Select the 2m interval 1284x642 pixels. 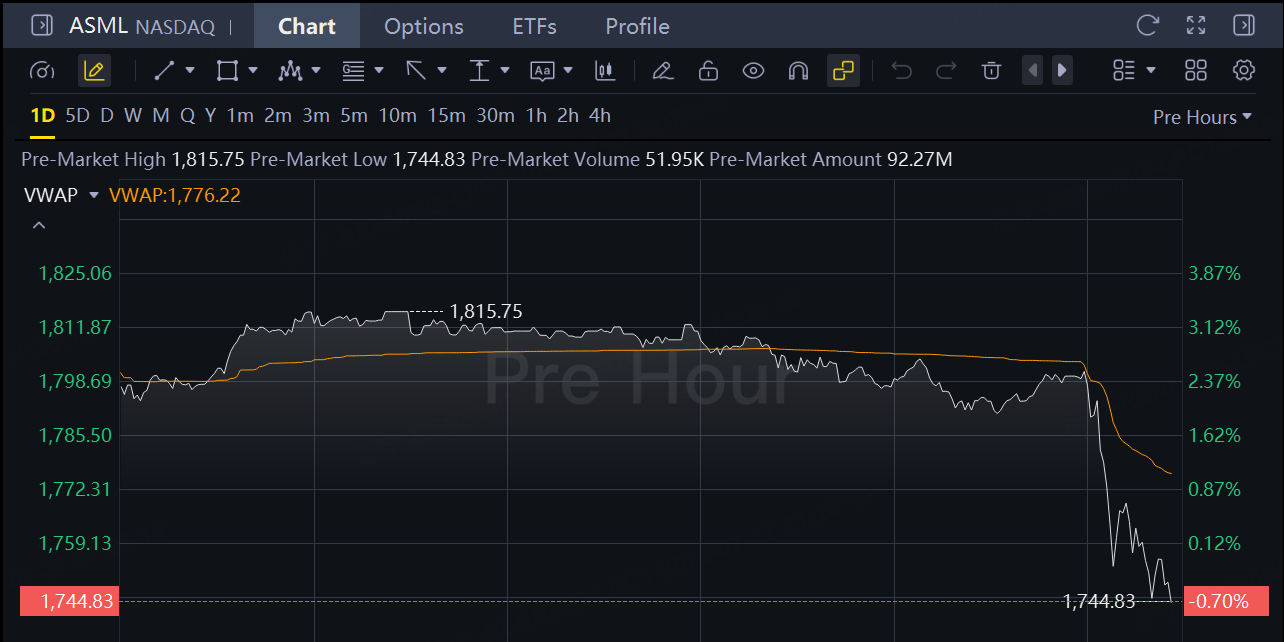[278, 116]
